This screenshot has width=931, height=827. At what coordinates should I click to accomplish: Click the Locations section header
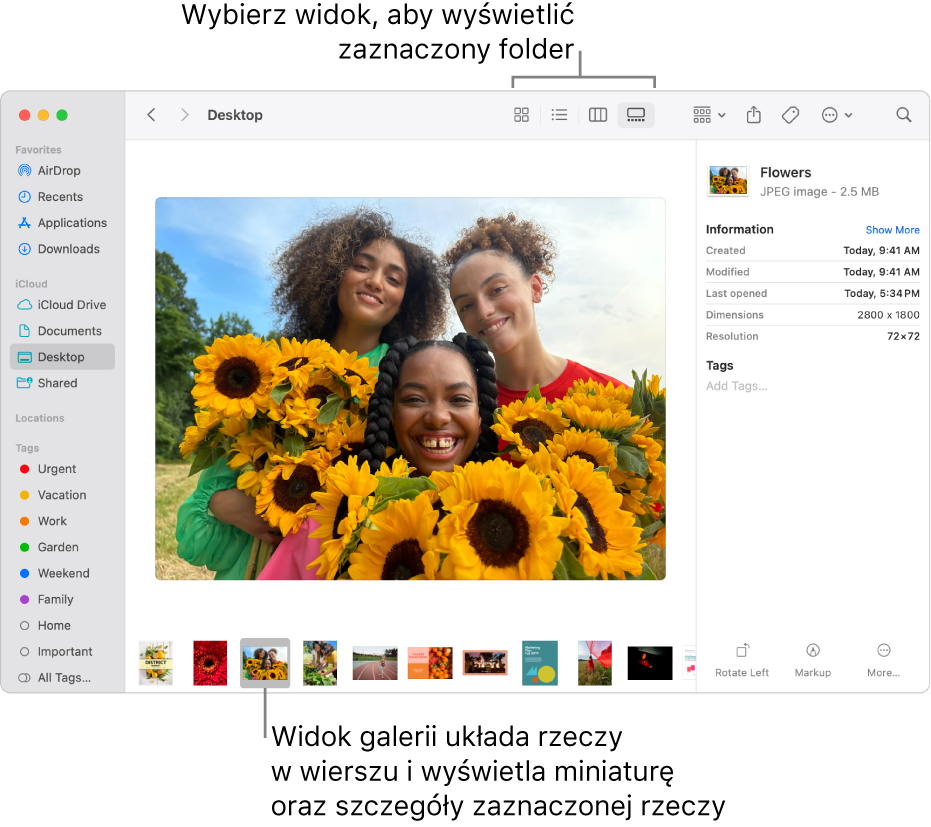tap(39, 418)
